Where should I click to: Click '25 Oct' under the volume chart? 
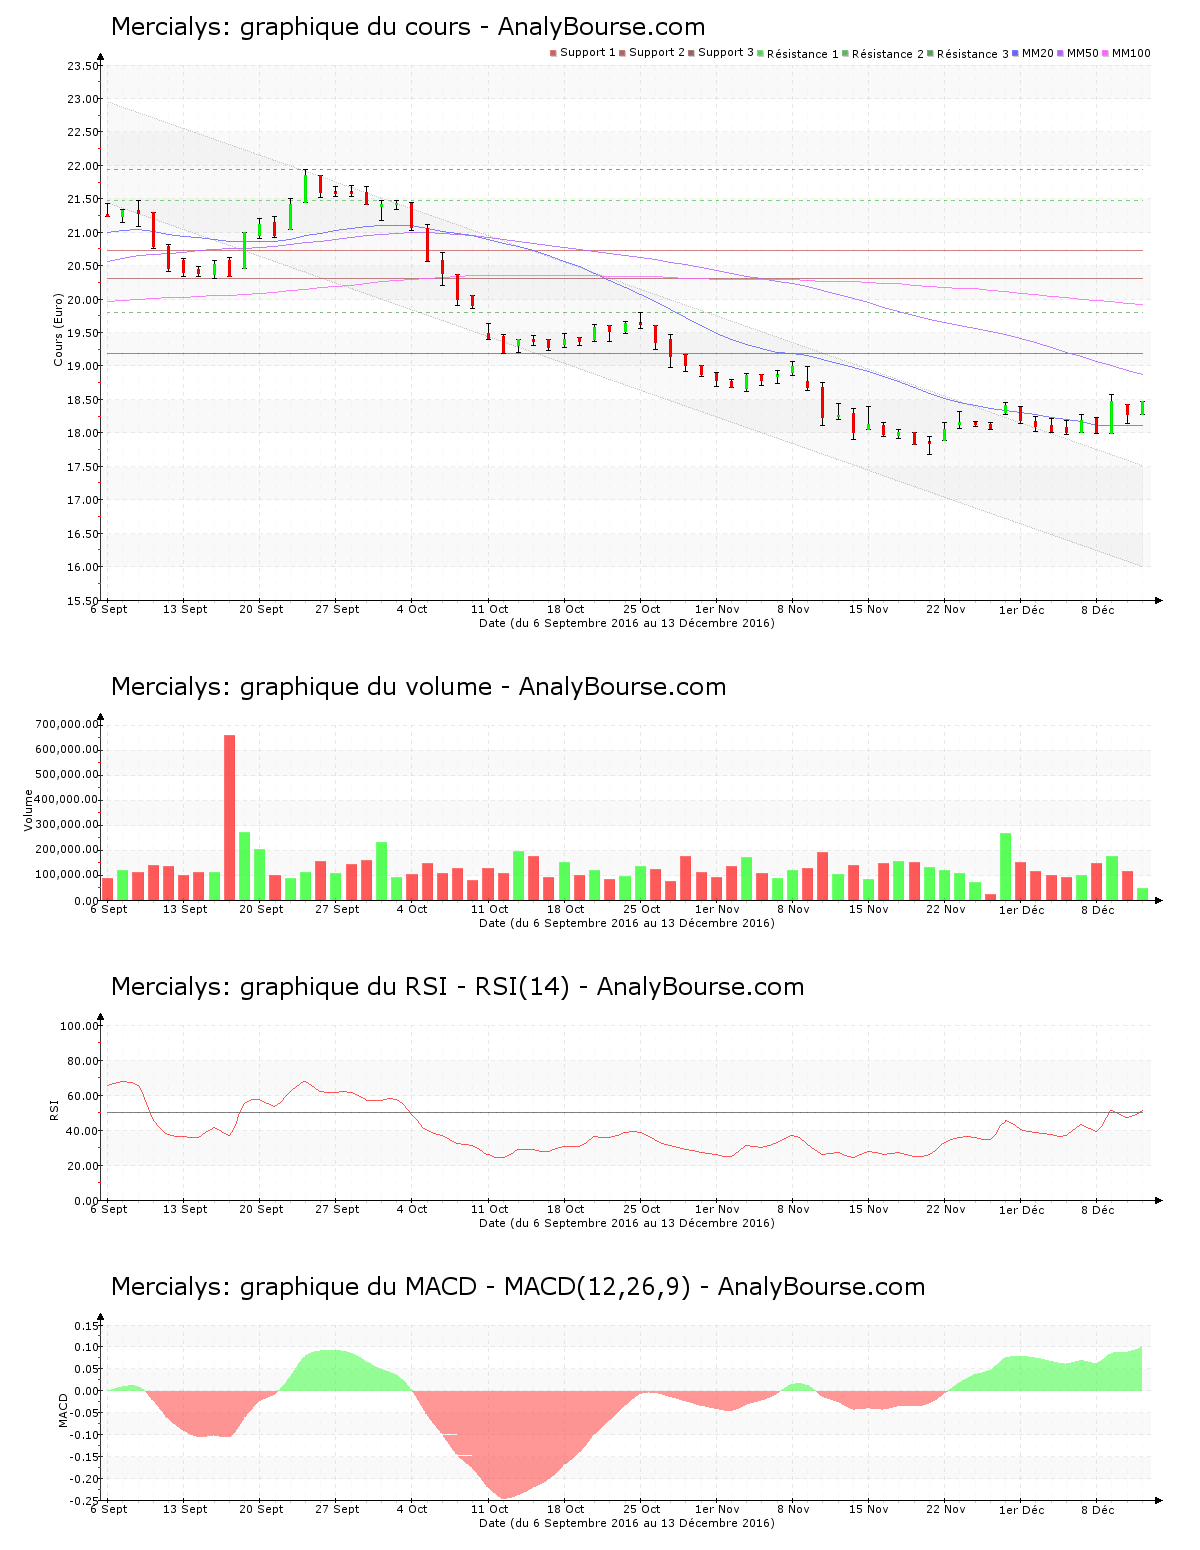(x=641, y=909)
